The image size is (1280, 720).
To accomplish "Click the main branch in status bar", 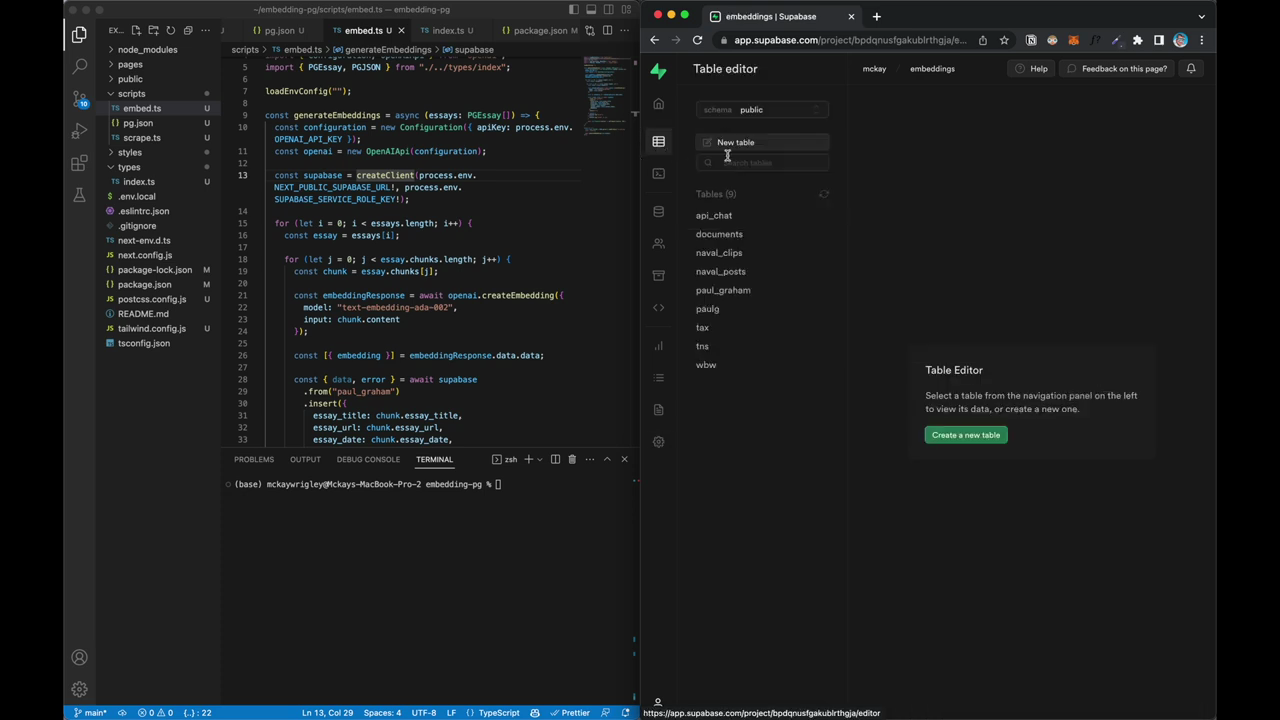I will [x=90, y=713].
